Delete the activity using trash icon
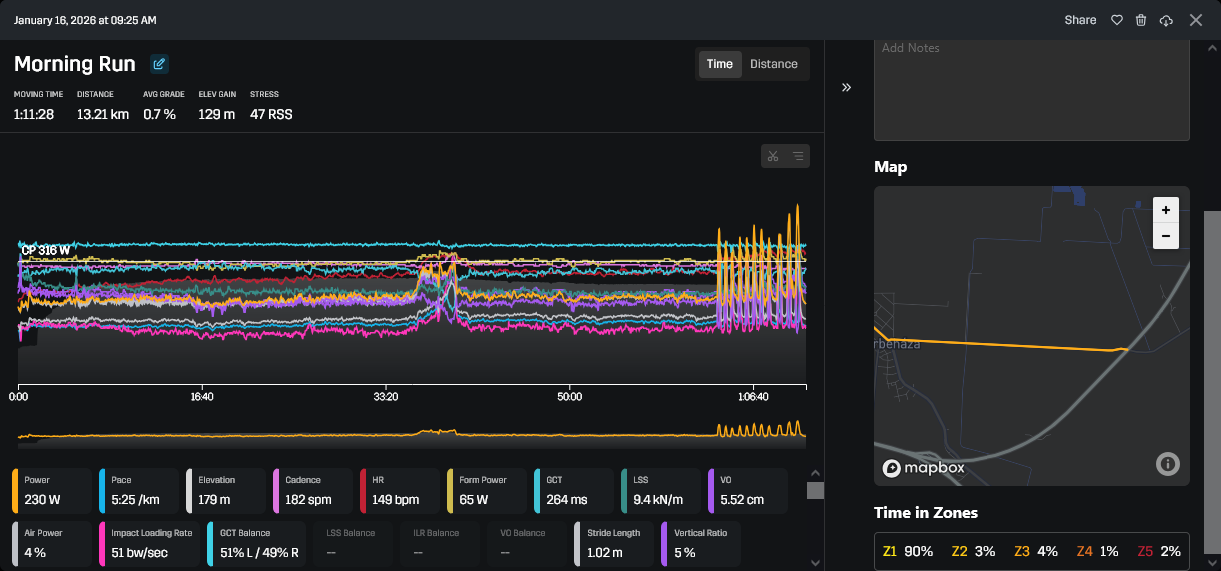 (1141, 20)
